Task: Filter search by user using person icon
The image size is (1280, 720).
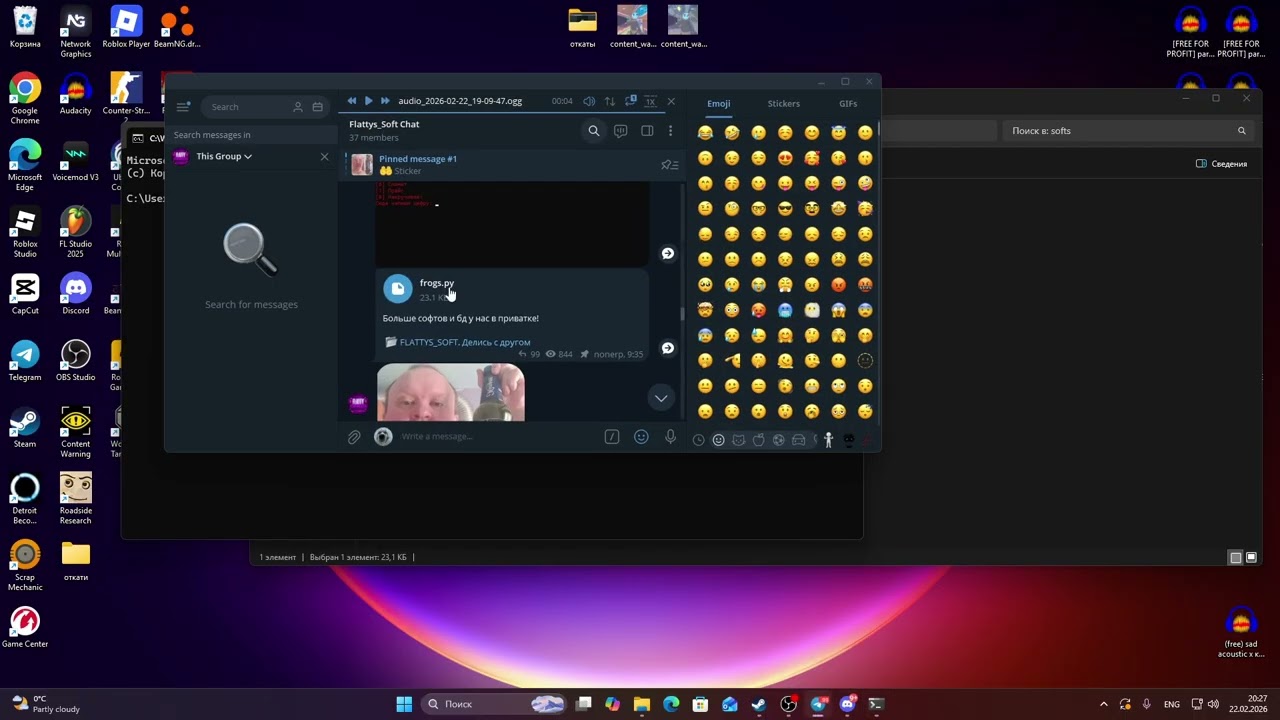Action: point(298,107)
